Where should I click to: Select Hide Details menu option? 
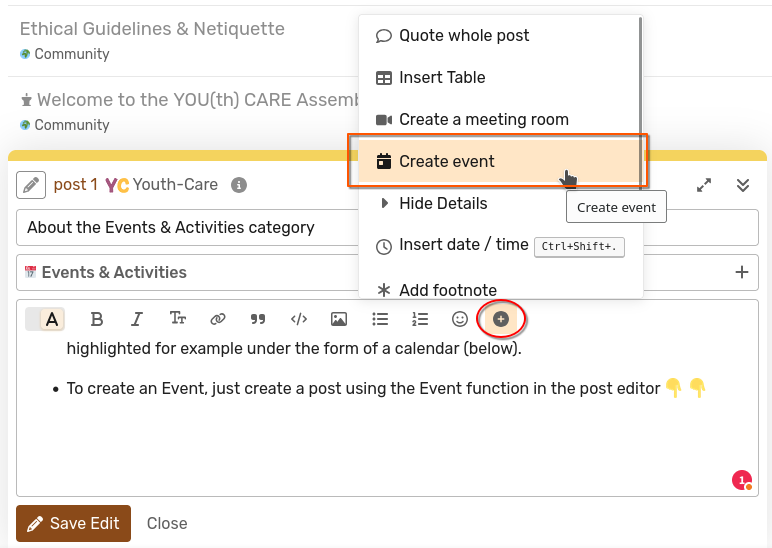[x=443, y=203]
